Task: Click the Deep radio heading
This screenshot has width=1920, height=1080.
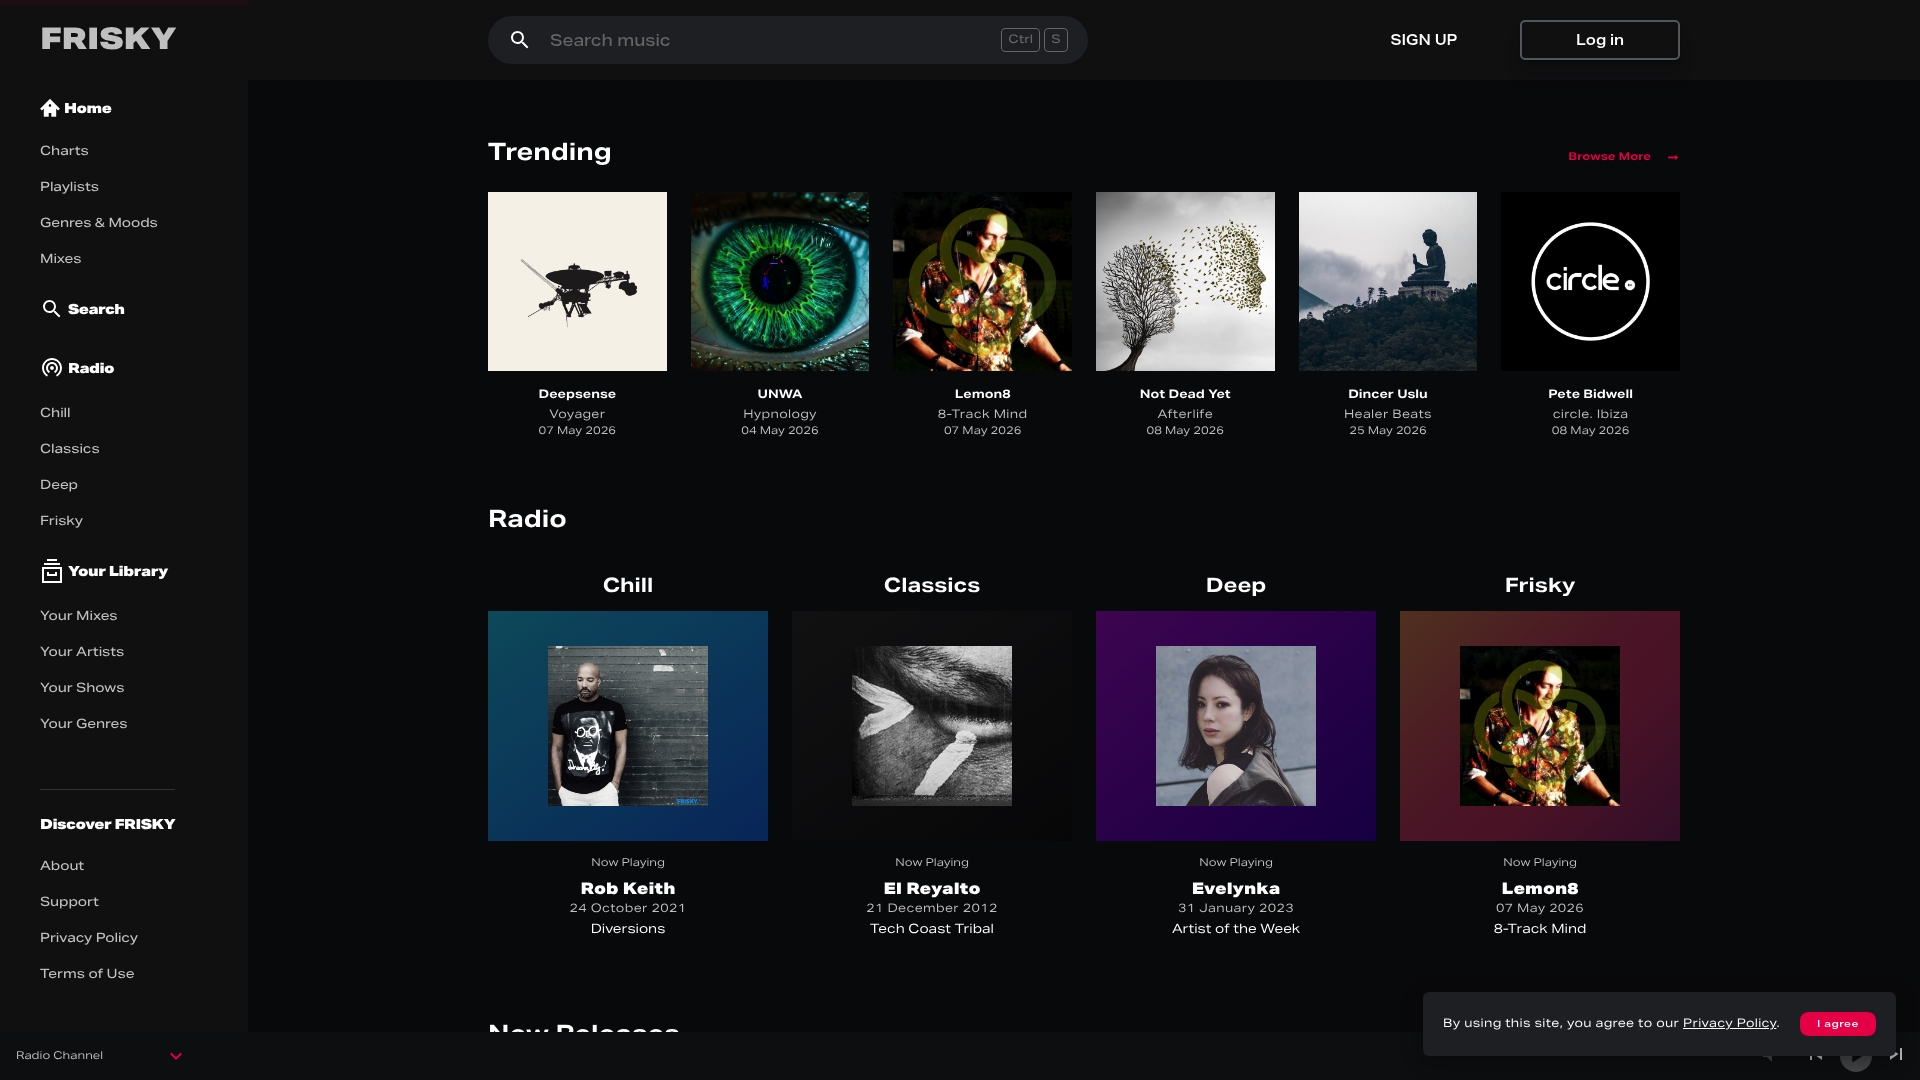Action: coord(1236,586)
